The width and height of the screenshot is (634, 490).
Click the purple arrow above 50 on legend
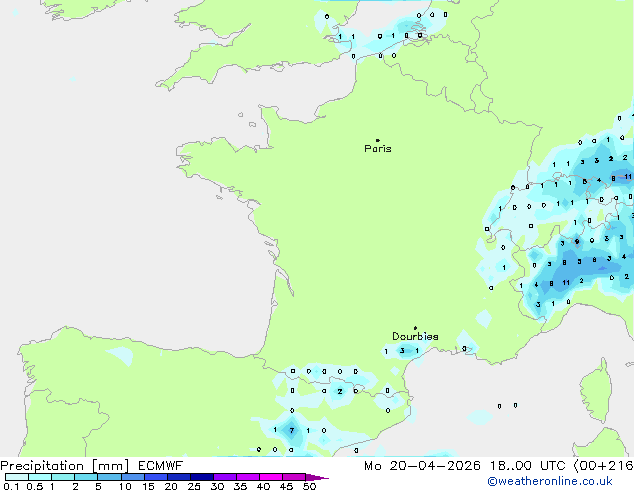click(x=317, y=477)
